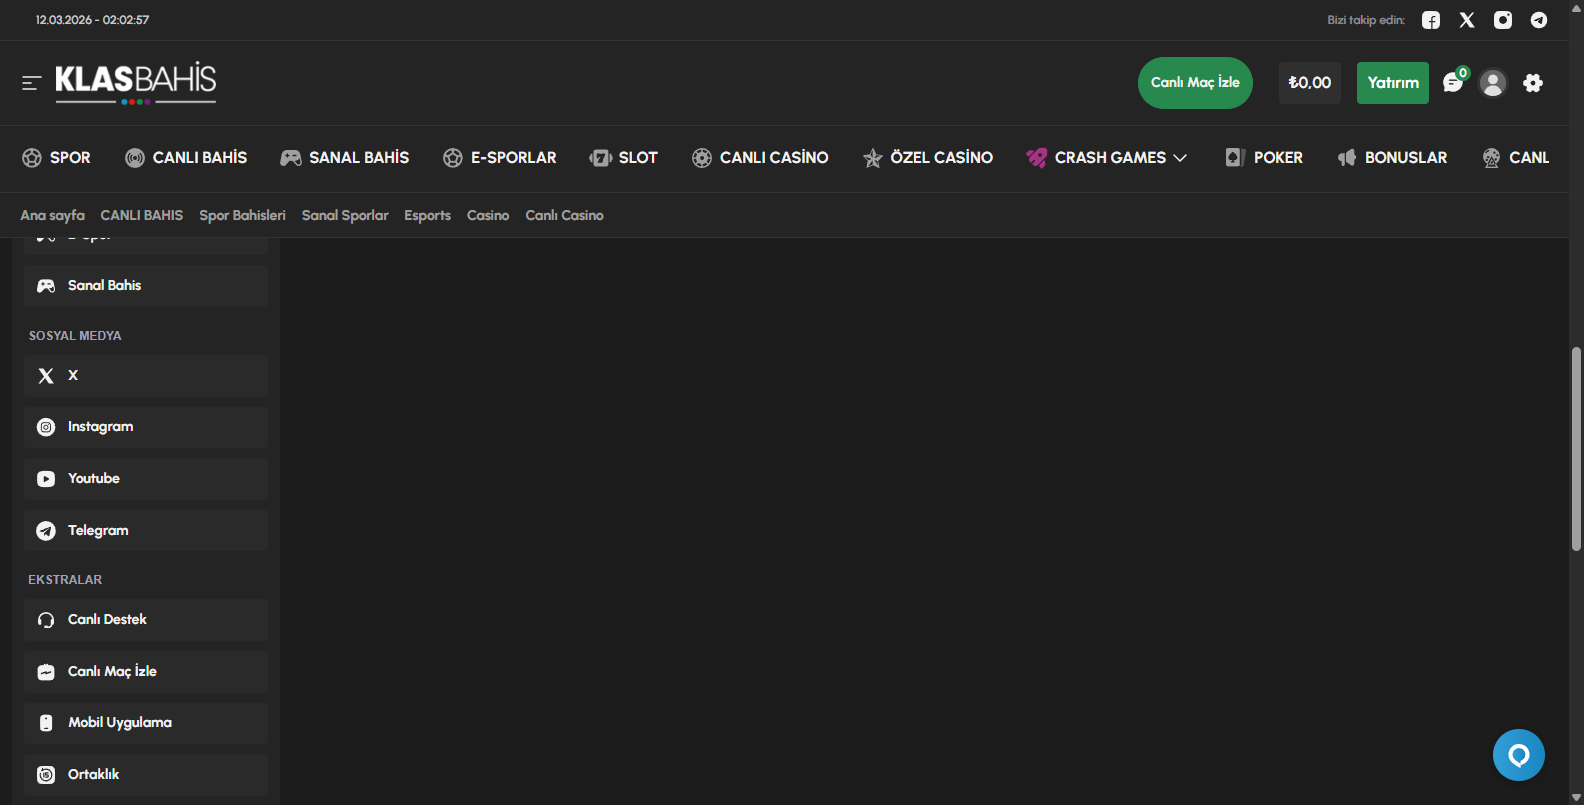Open the user profile avatar
Image resolution: width=1584 pixels, height=805 pixels.
[x=1493, y=83]
